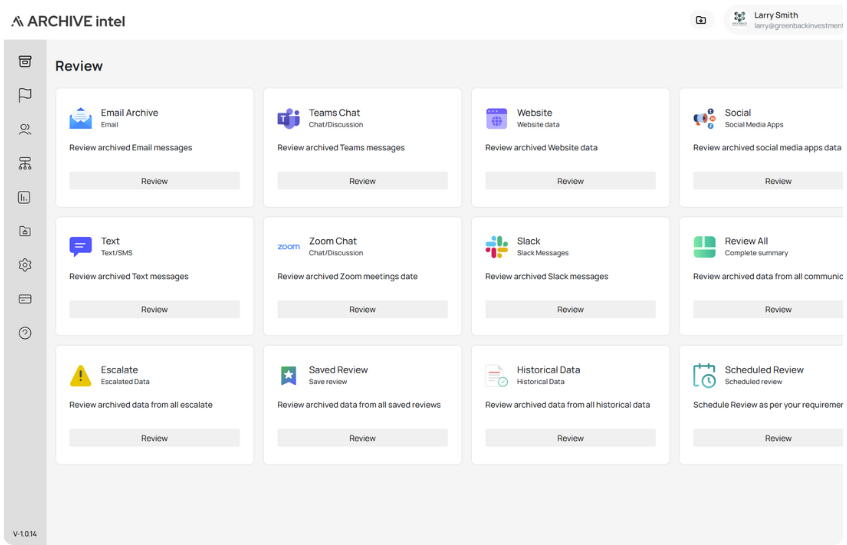The width and height of the screenshot is (847, 545).
Task: Click the Social megaphone icon
Action: [x=704, y=118]
